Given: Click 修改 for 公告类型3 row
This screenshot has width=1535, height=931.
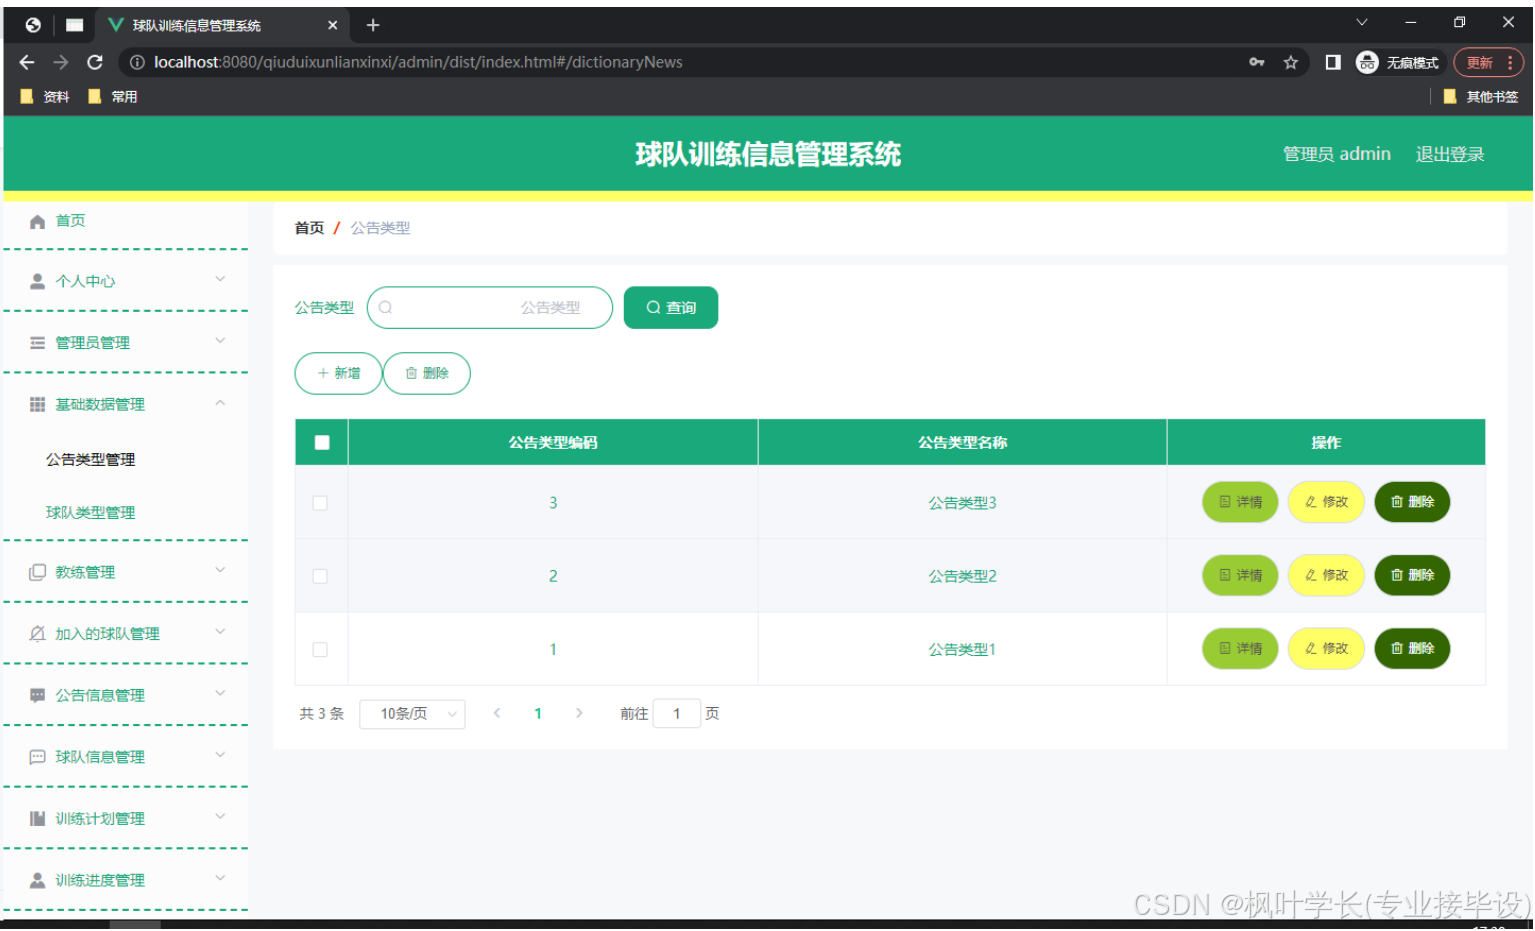Looking at the screenshot, I should click(1326, 502).
